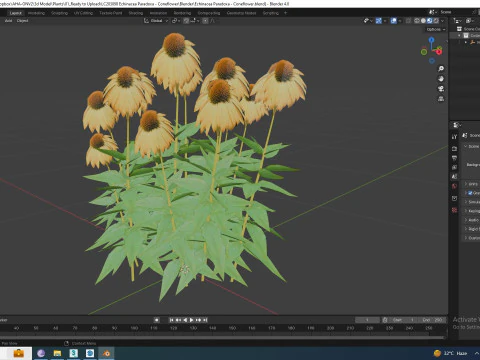Open the Texture Paint workspace tab
Image resolution: width=480 pixels, height=360 pixels.
pyautogui.click(x=111, y=13)
